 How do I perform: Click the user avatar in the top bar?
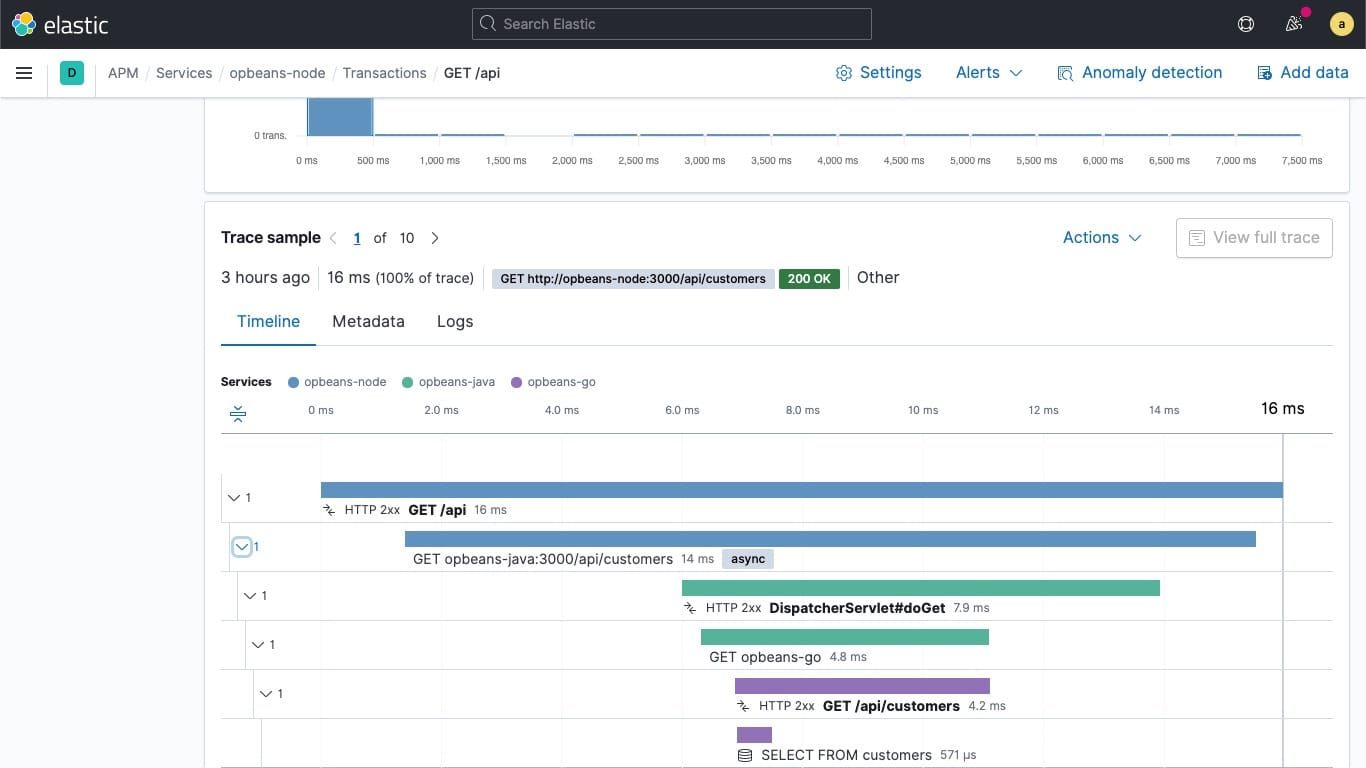coord(1341,23)
